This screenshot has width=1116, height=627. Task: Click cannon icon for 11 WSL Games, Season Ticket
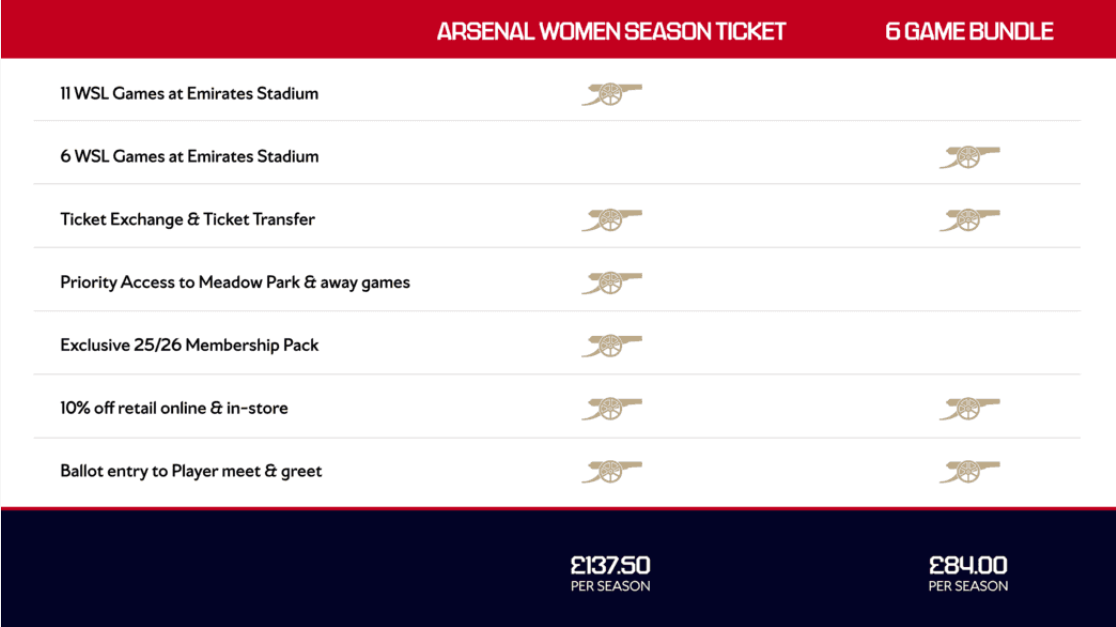tap(611, 94)
